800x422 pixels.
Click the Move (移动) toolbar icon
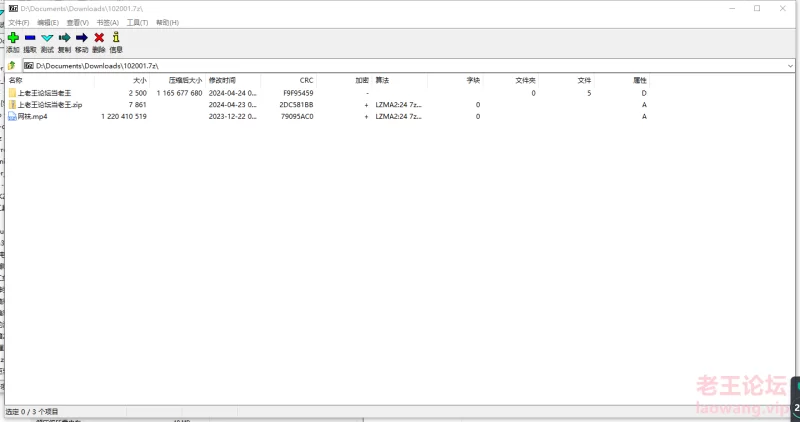coord(81,38)
